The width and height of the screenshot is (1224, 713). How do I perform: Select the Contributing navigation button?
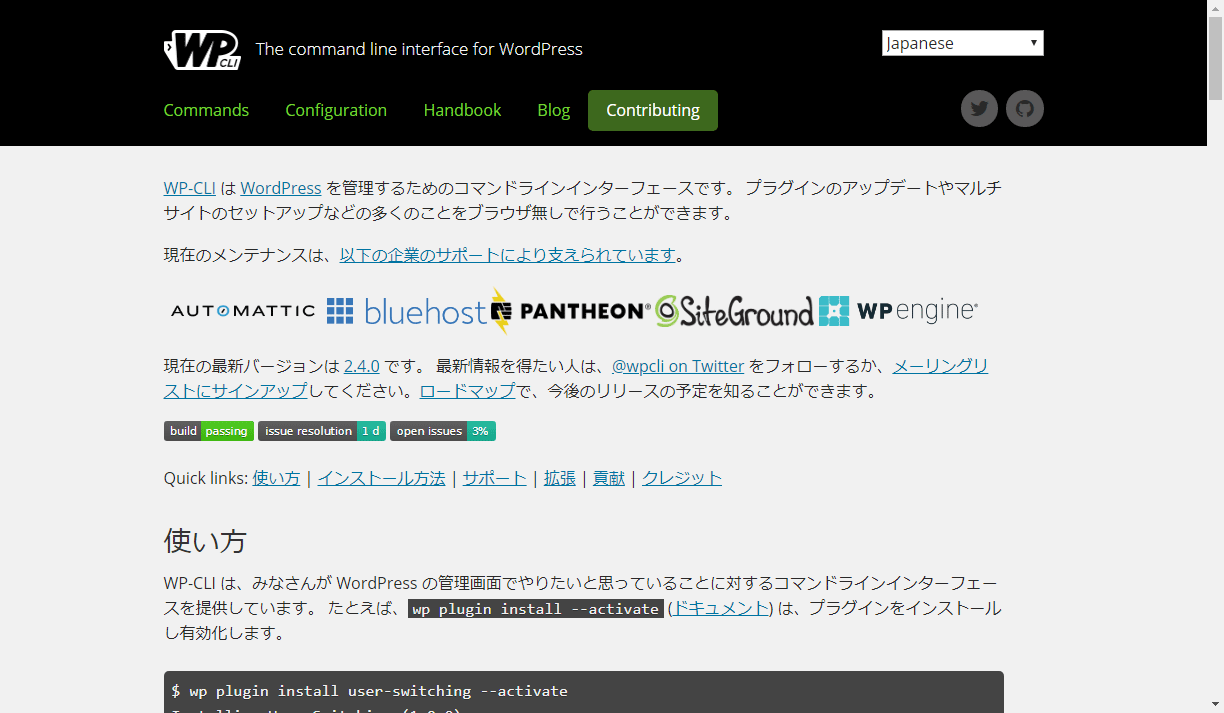[x=653, y=110]
